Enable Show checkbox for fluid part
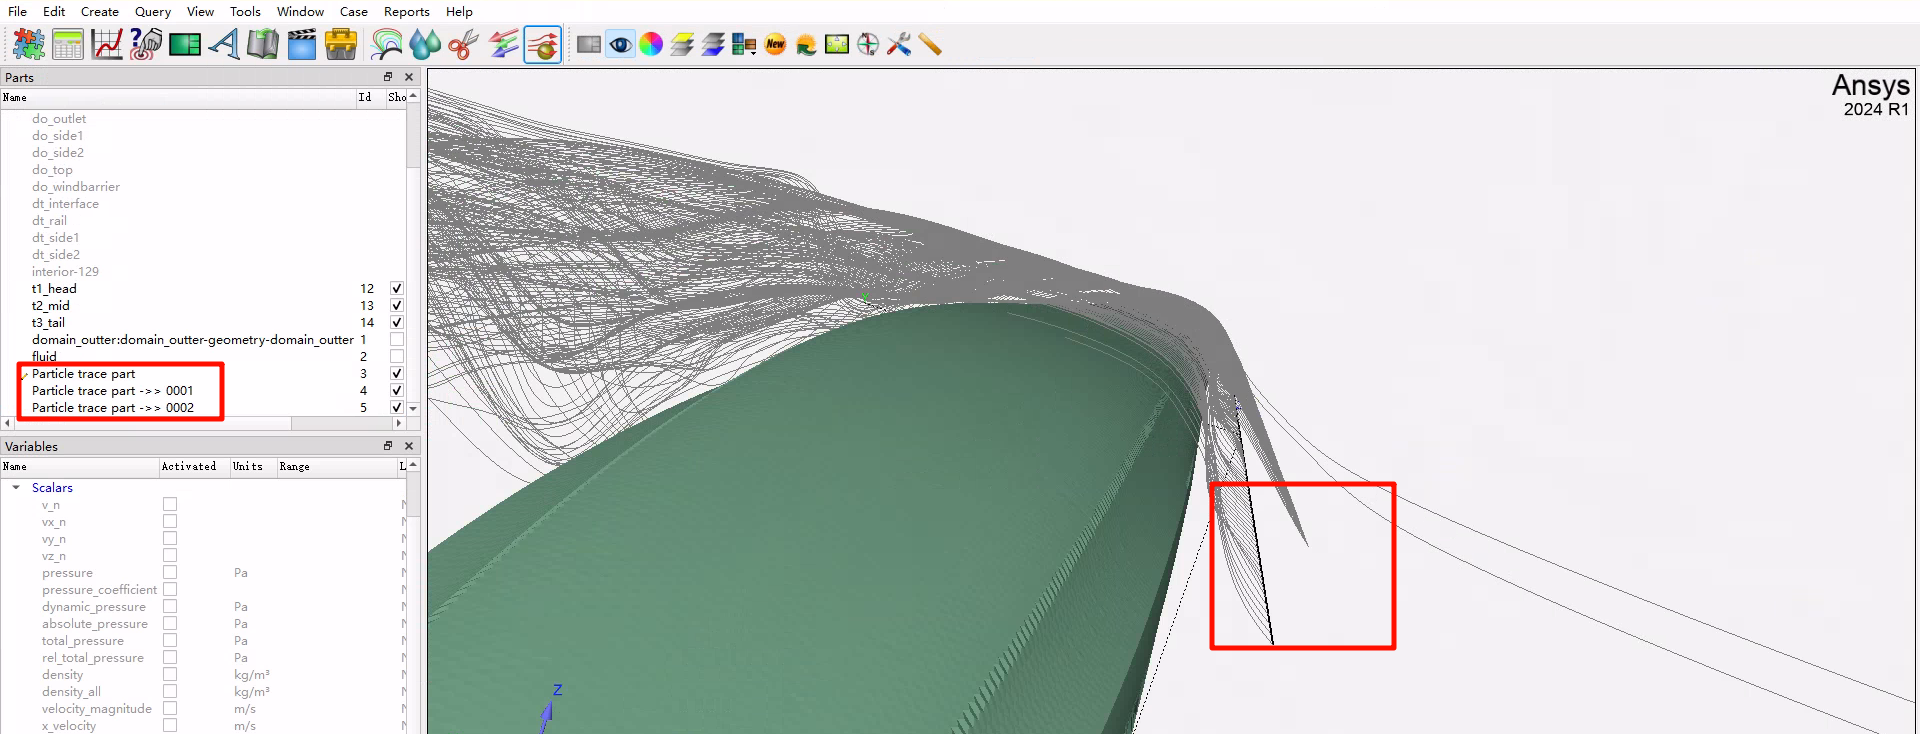Image resolution: width=1920 pixels, height=734 pixels. pos(397,357)
